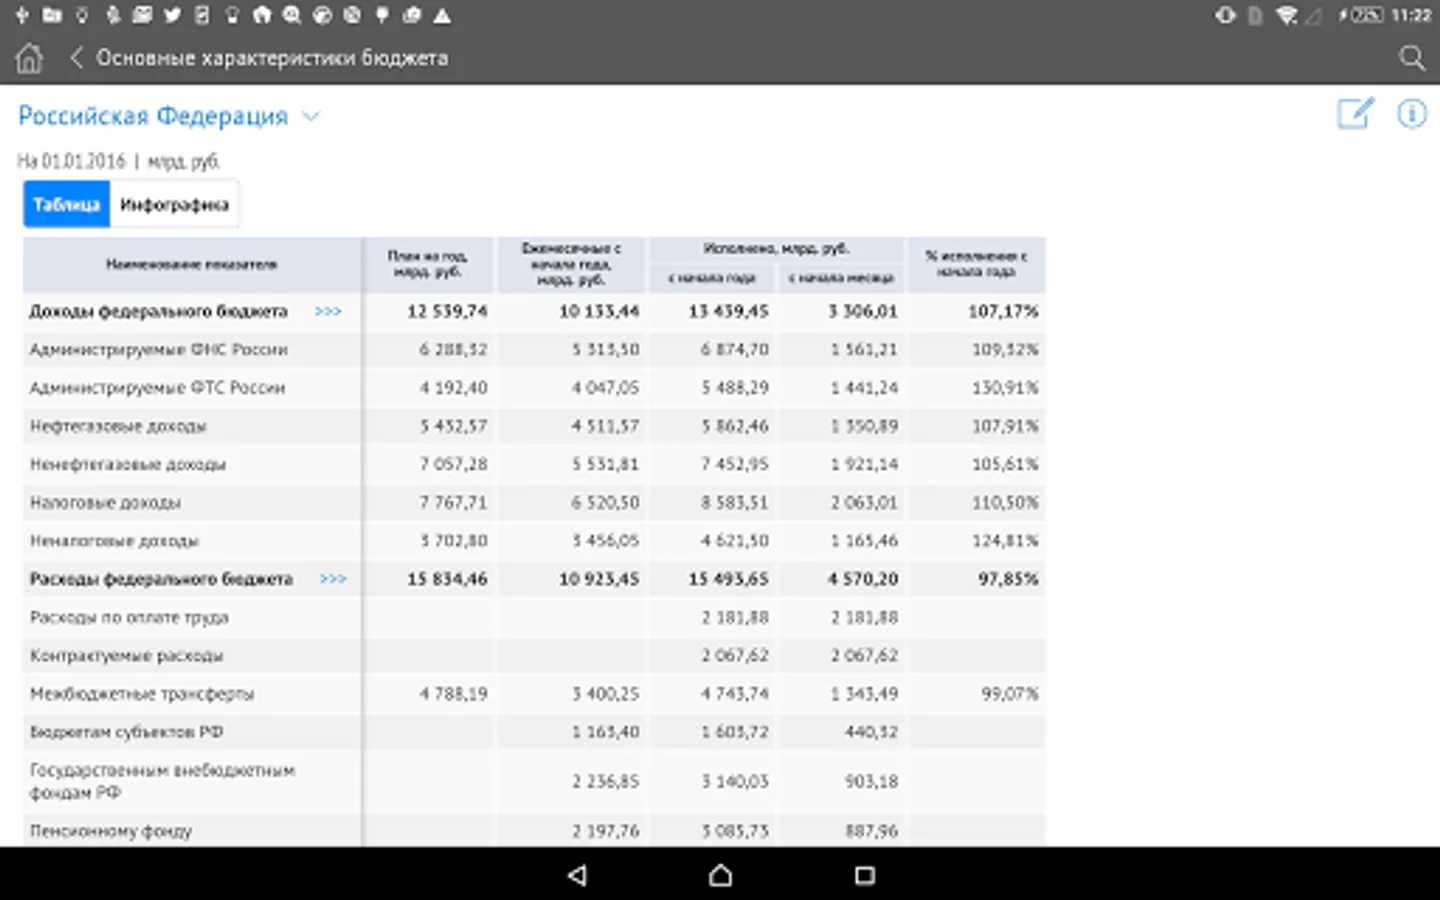The image size is (1440, 900).
Task: Tap the Android home navigation button
Action: pyautogui.click(x=720, y=875)
